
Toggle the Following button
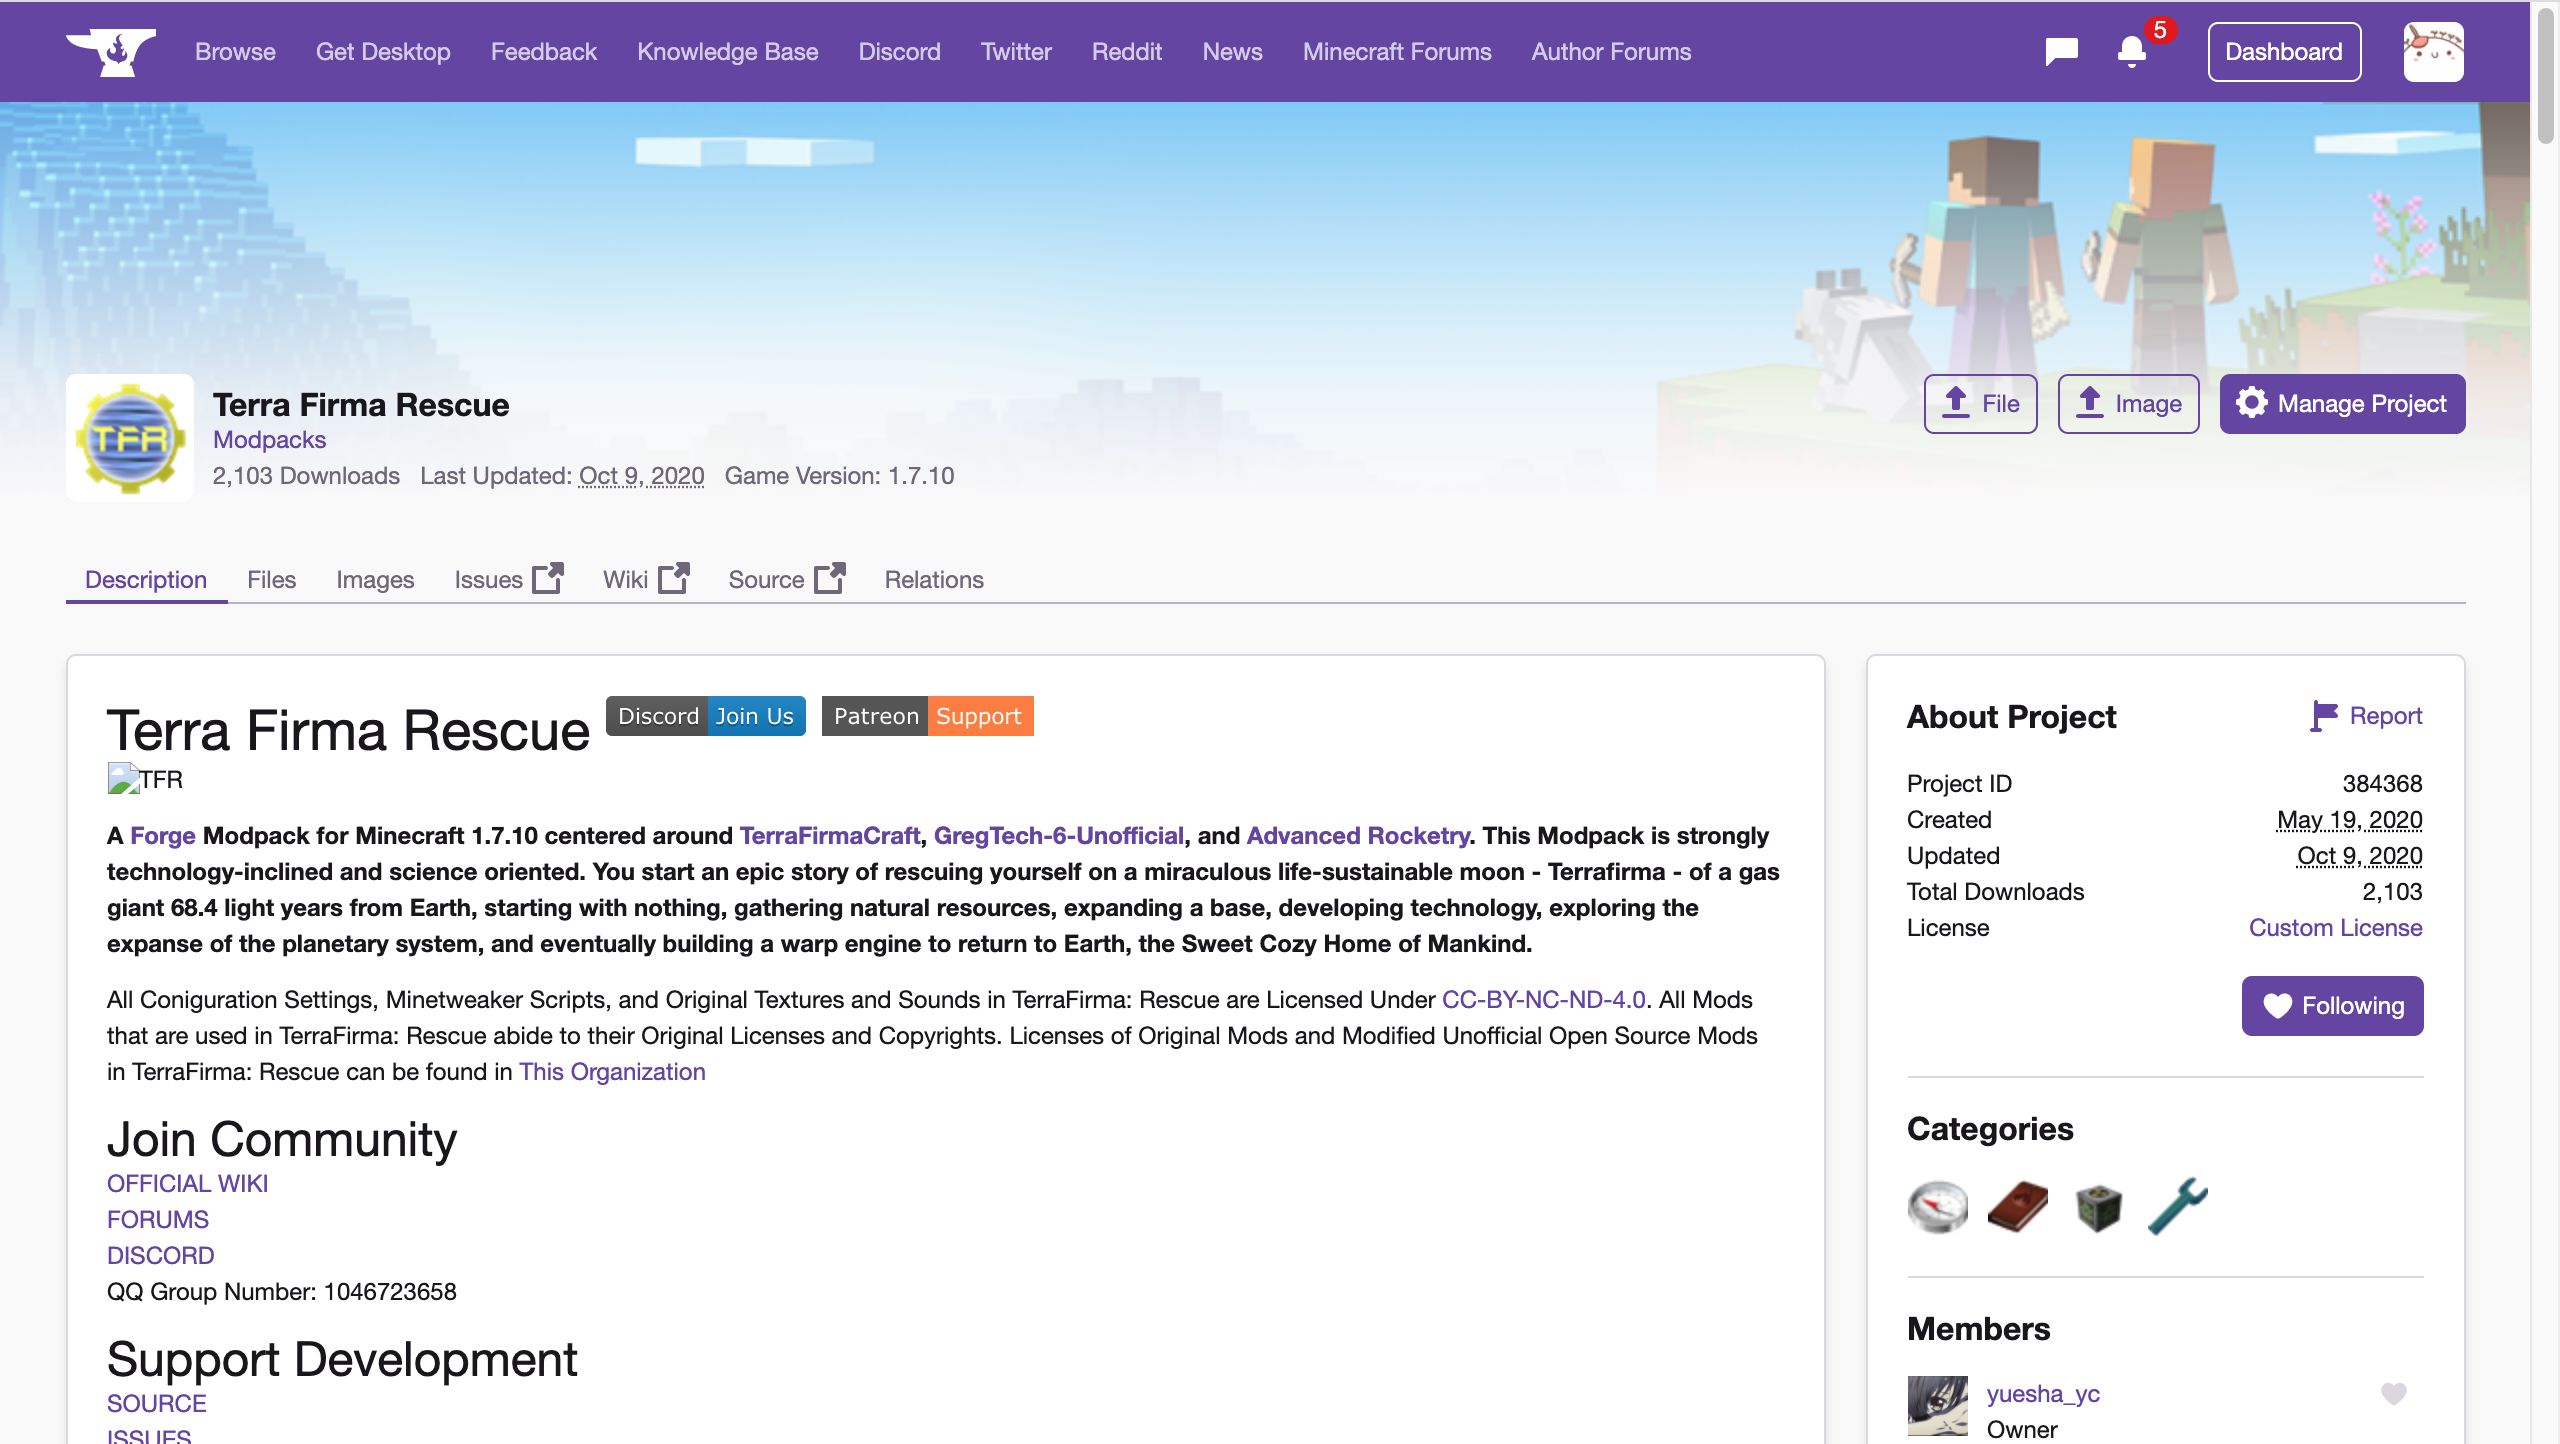[x=2332, y=1006]
